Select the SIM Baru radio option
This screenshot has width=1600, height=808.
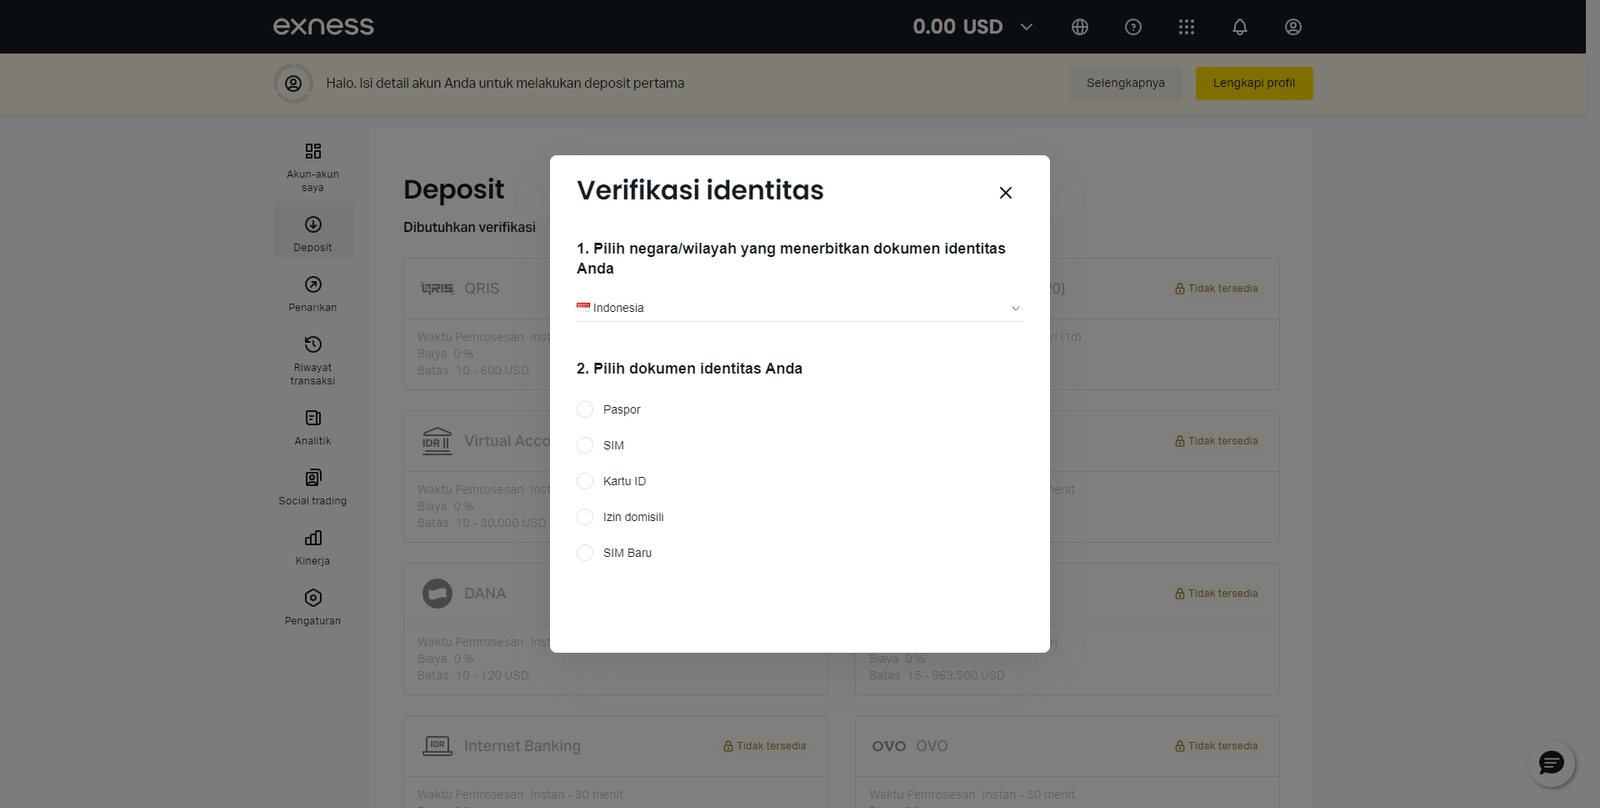click(585, 554)
